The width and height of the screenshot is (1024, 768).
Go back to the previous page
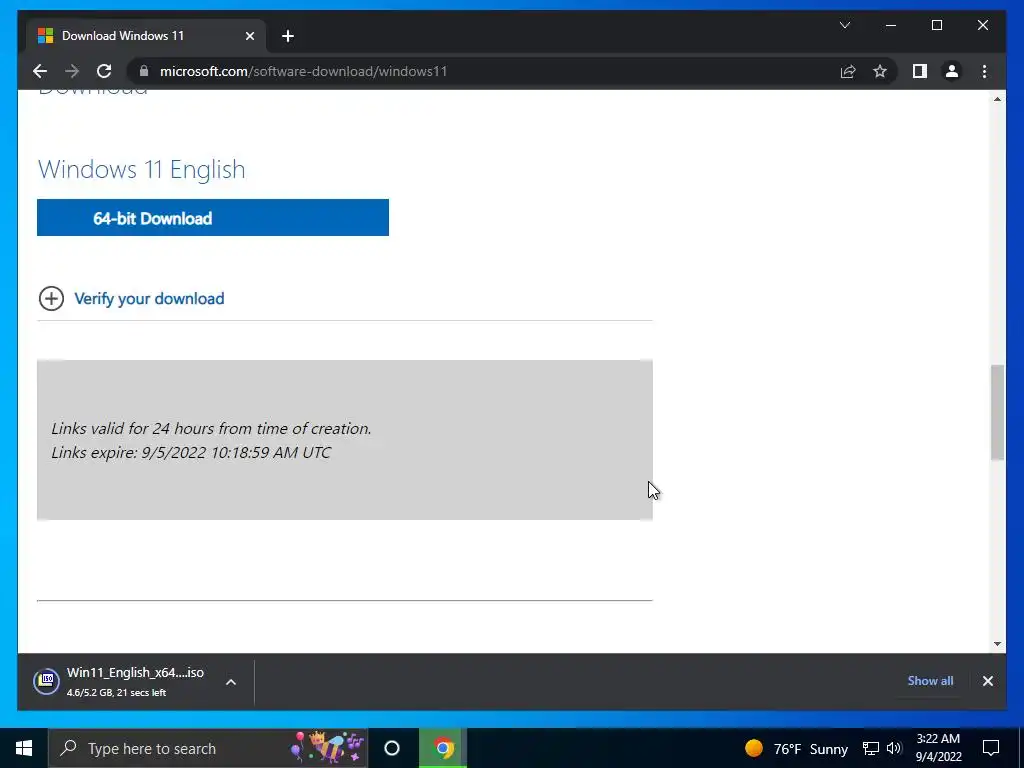[40, 71]
